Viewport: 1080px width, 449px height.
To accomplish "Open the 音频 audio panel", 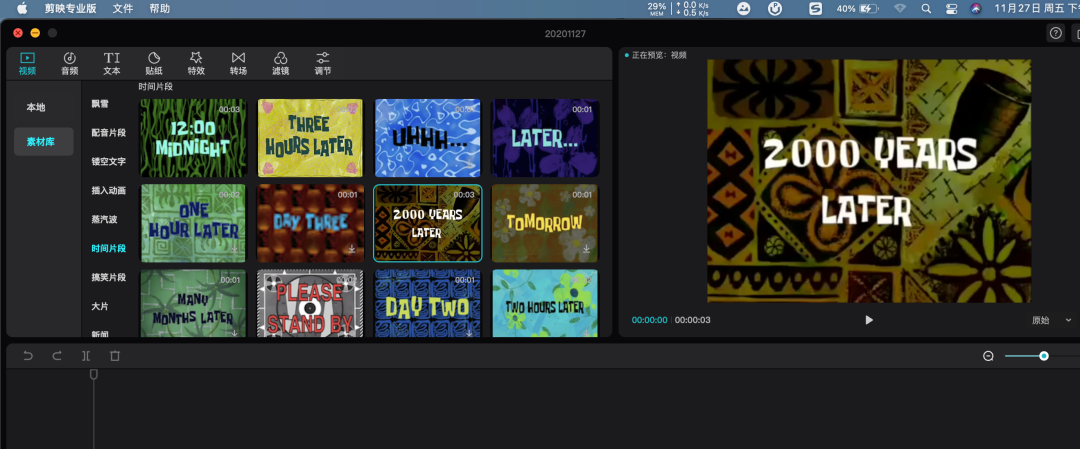I will [69, 63].
